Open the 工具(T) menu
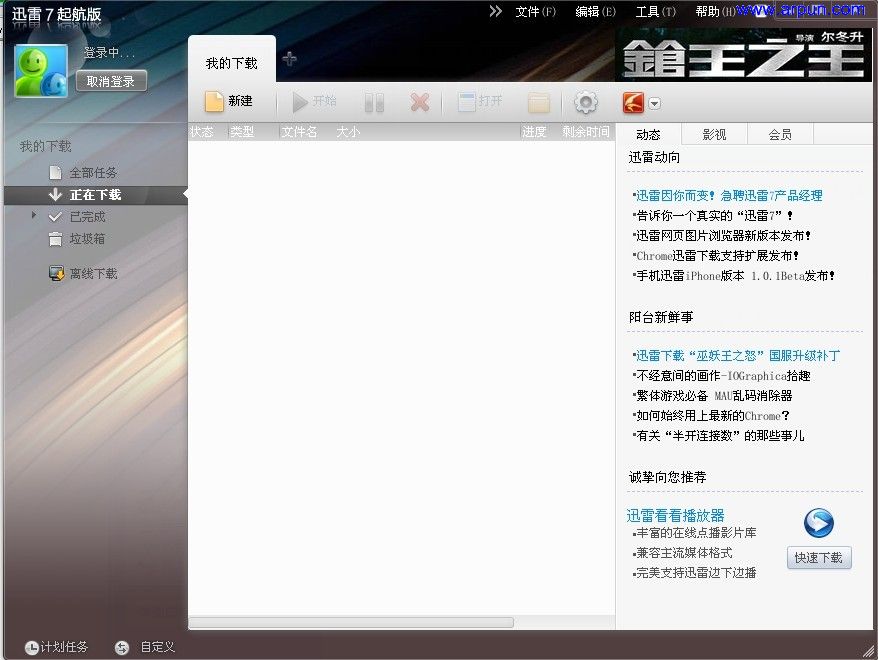The width and height of the screenshot is (878, 660). point(656,12)
